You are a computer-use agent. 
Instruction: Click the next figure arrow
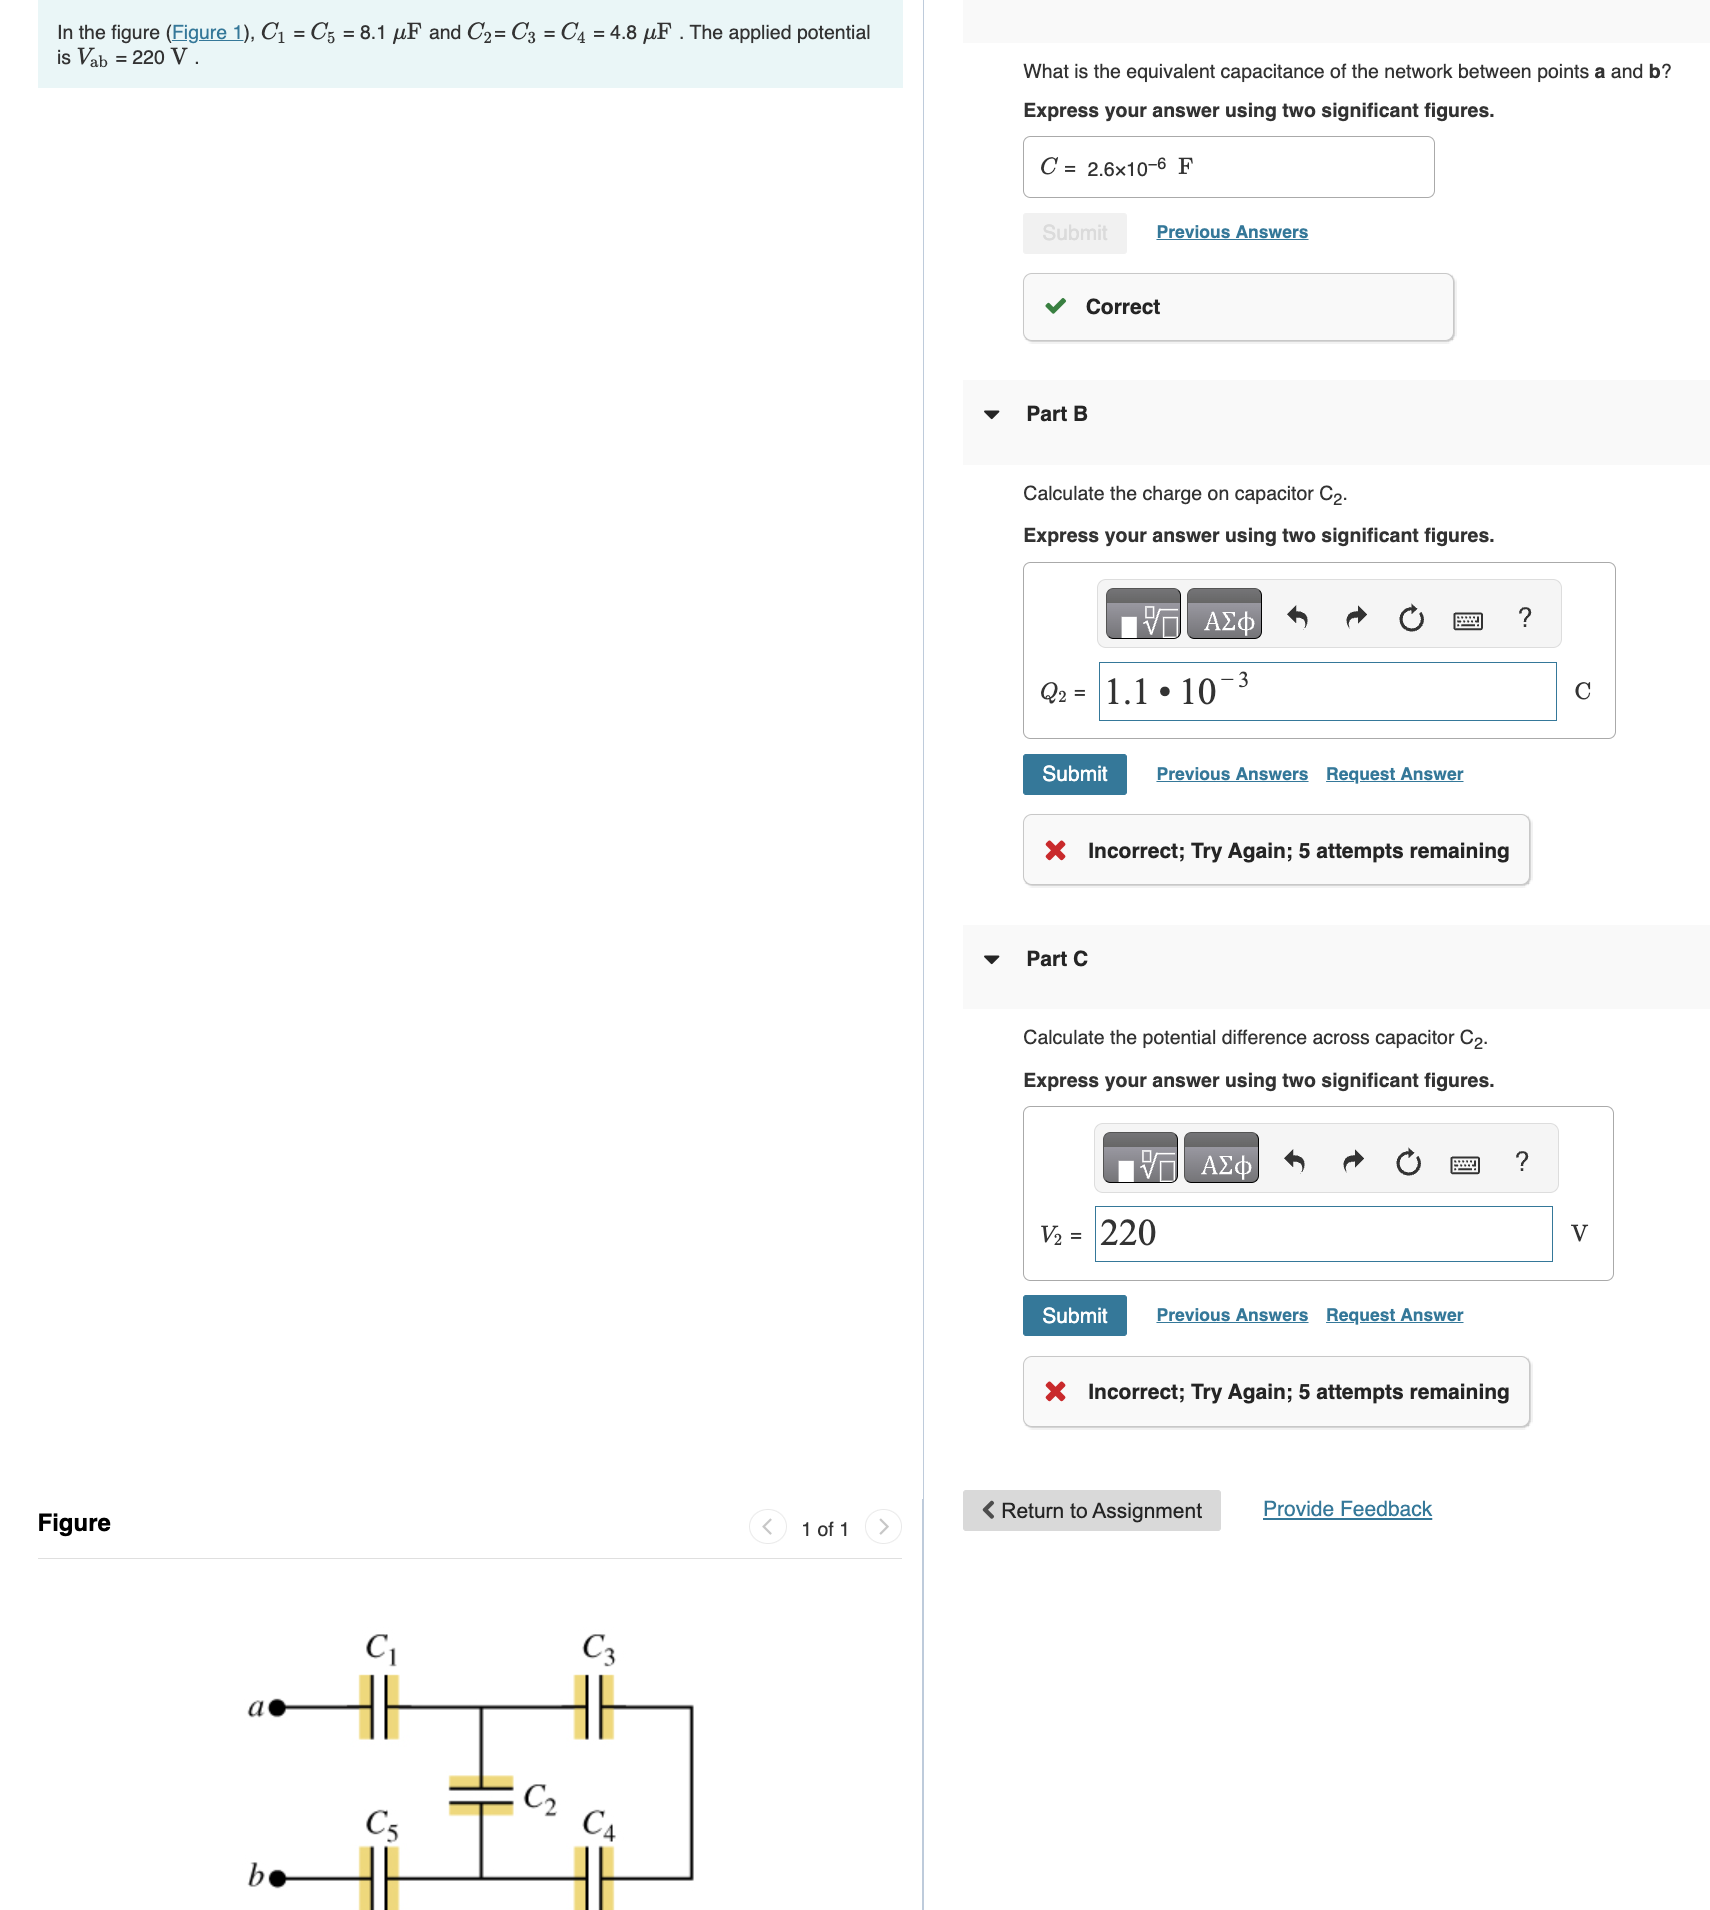882,1527
